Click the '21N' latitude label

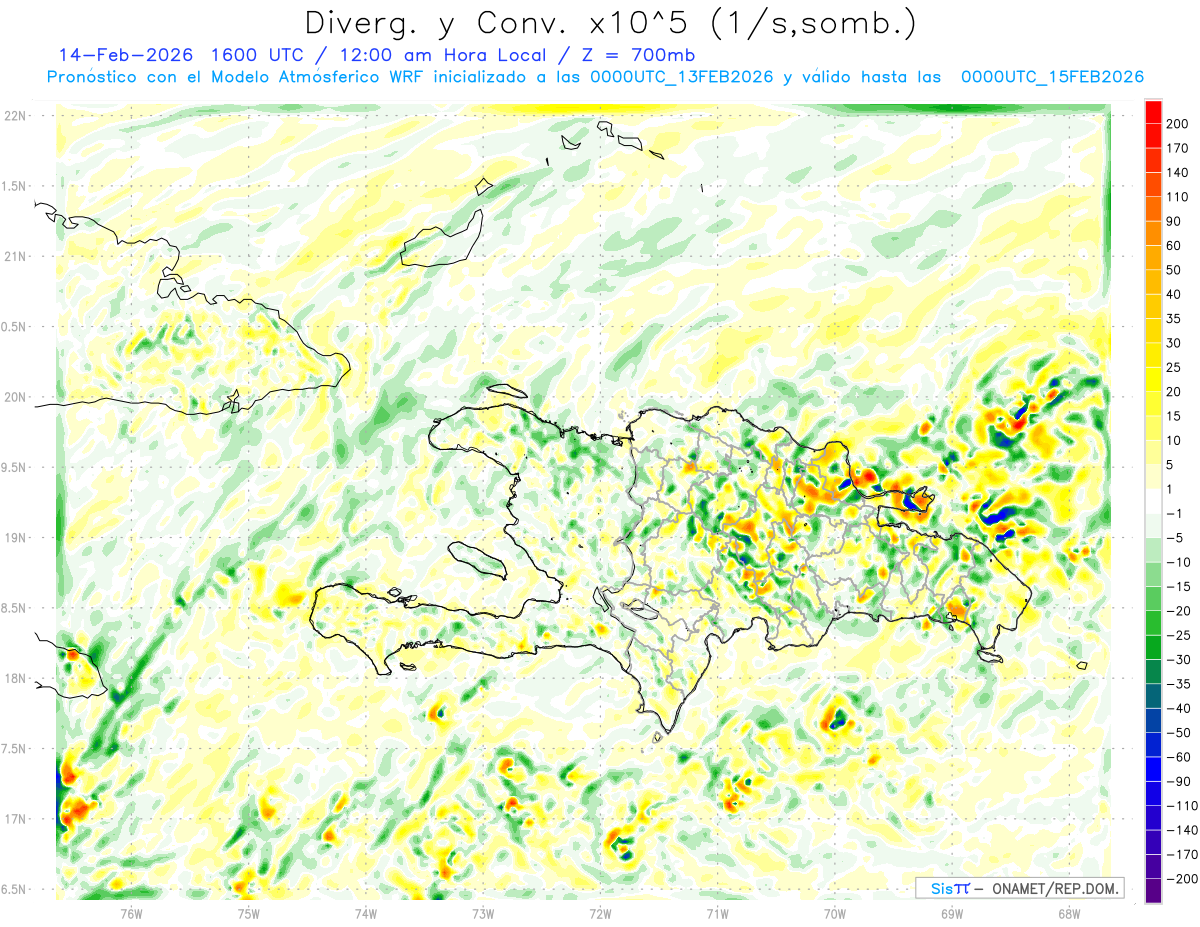15,256
